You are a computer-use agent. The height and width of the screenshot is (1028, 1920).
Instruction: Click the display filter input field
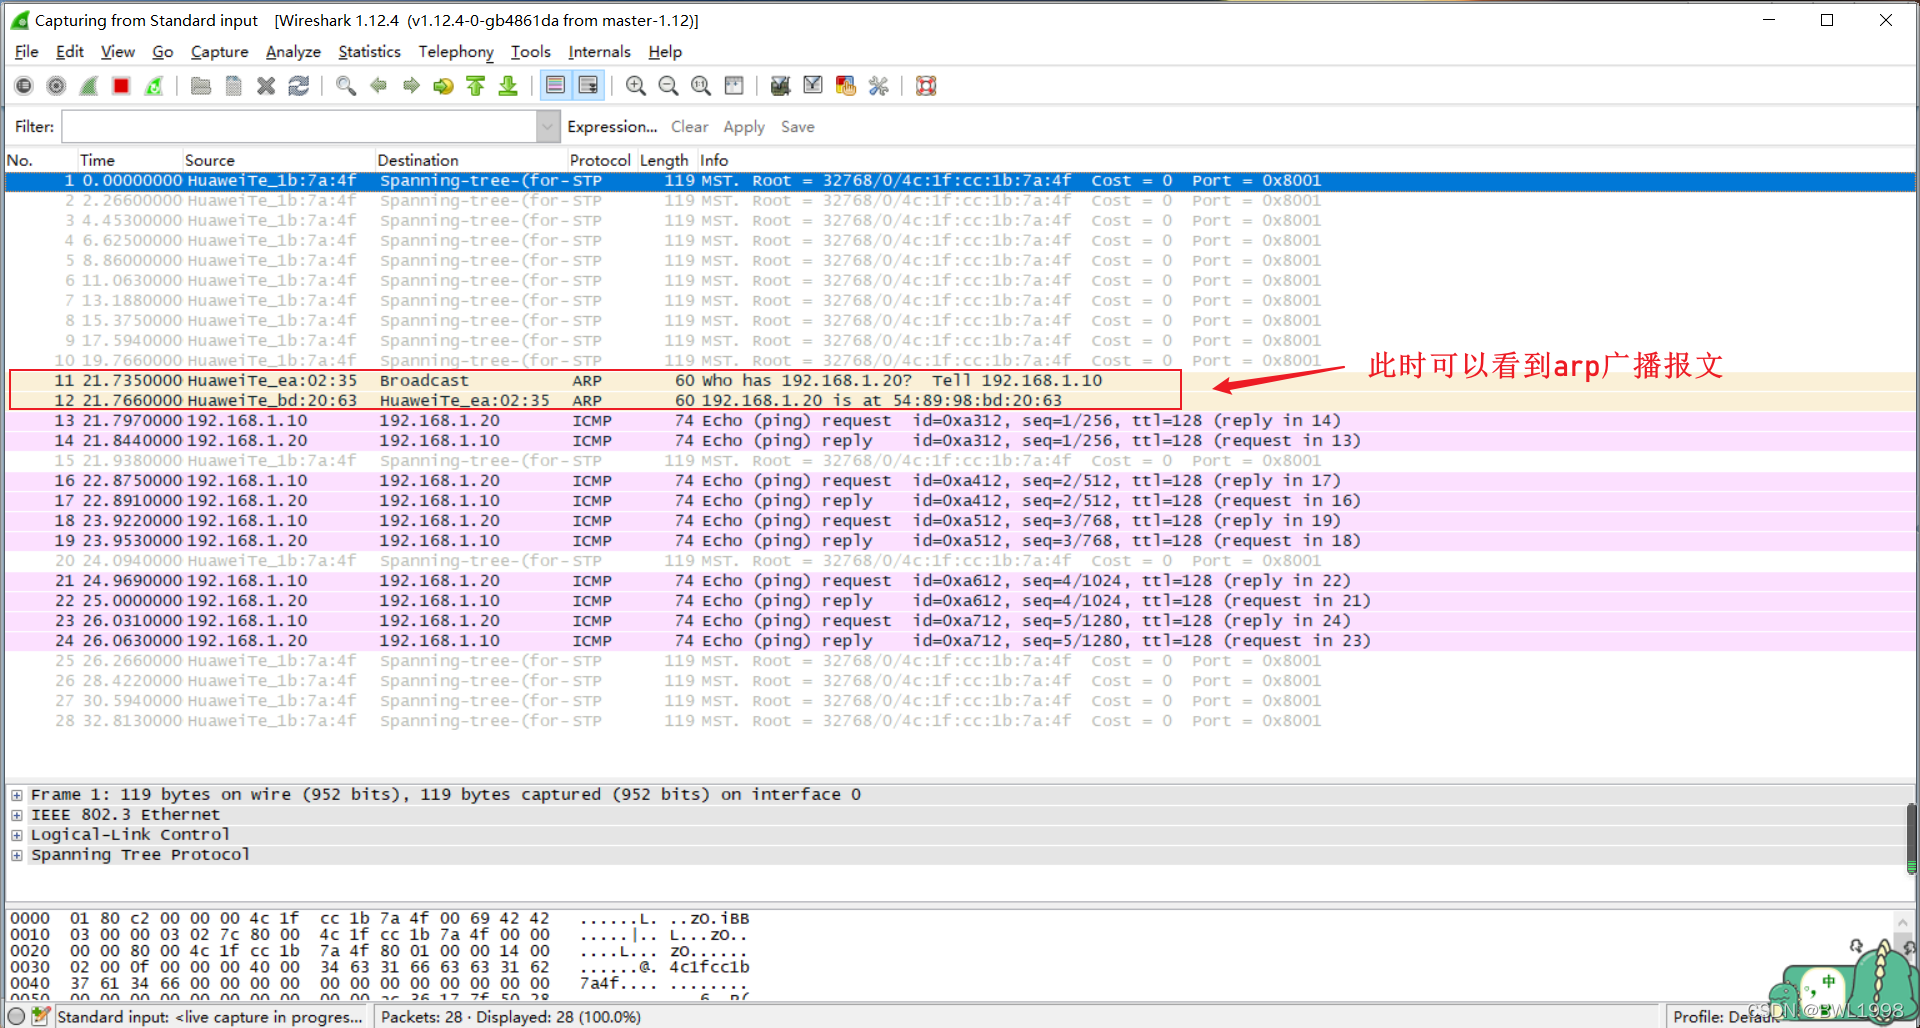[x=299, y=127]
